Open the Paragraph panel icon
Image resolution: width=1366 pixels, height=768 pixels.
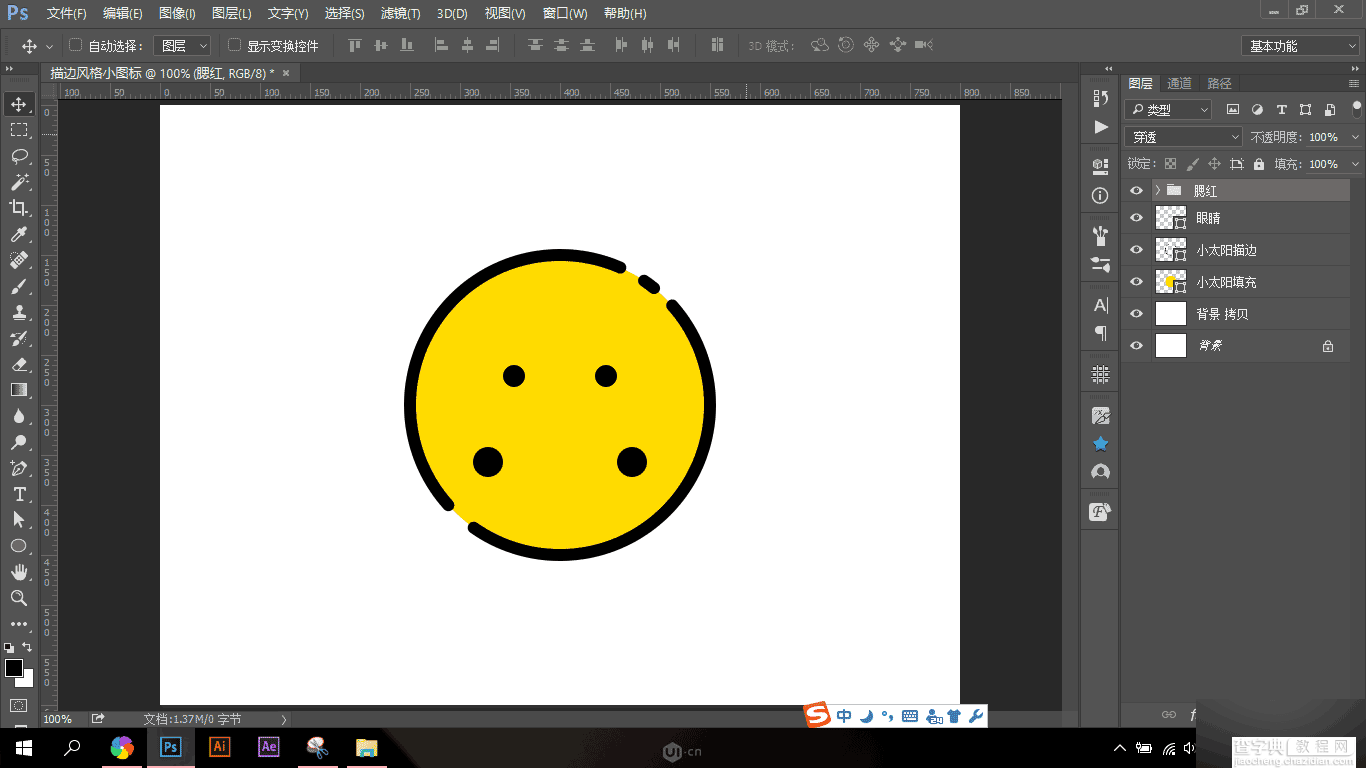coord(1101,333)
